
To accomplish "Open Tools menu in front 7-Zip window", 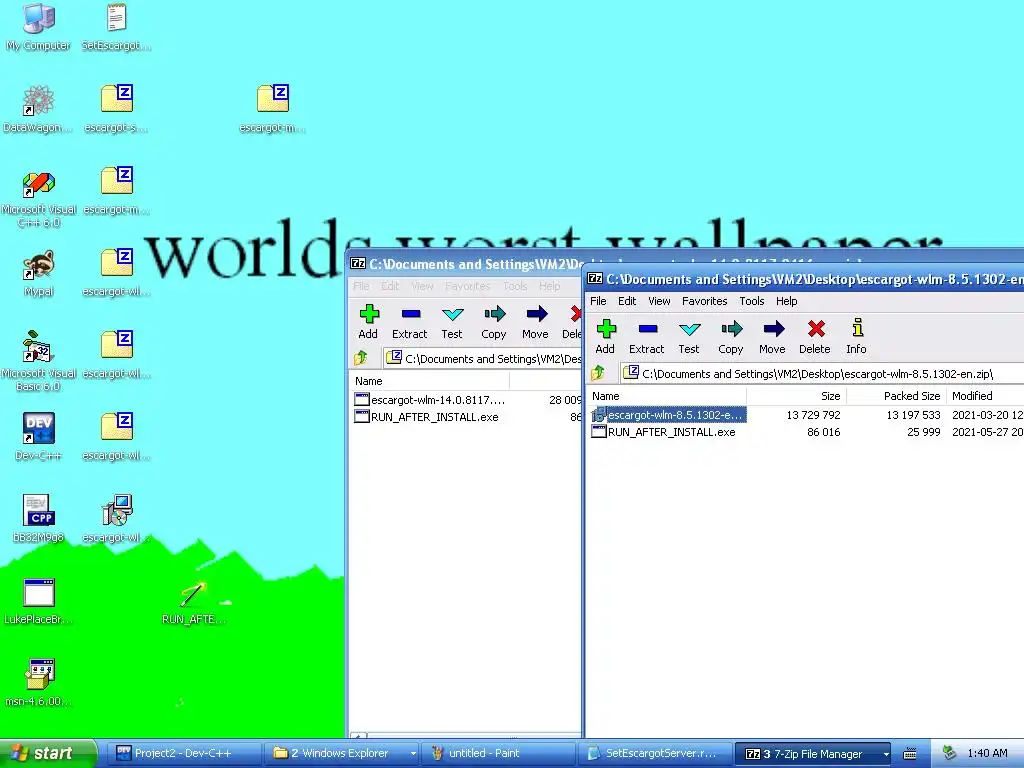I will (x=752, y=301).
